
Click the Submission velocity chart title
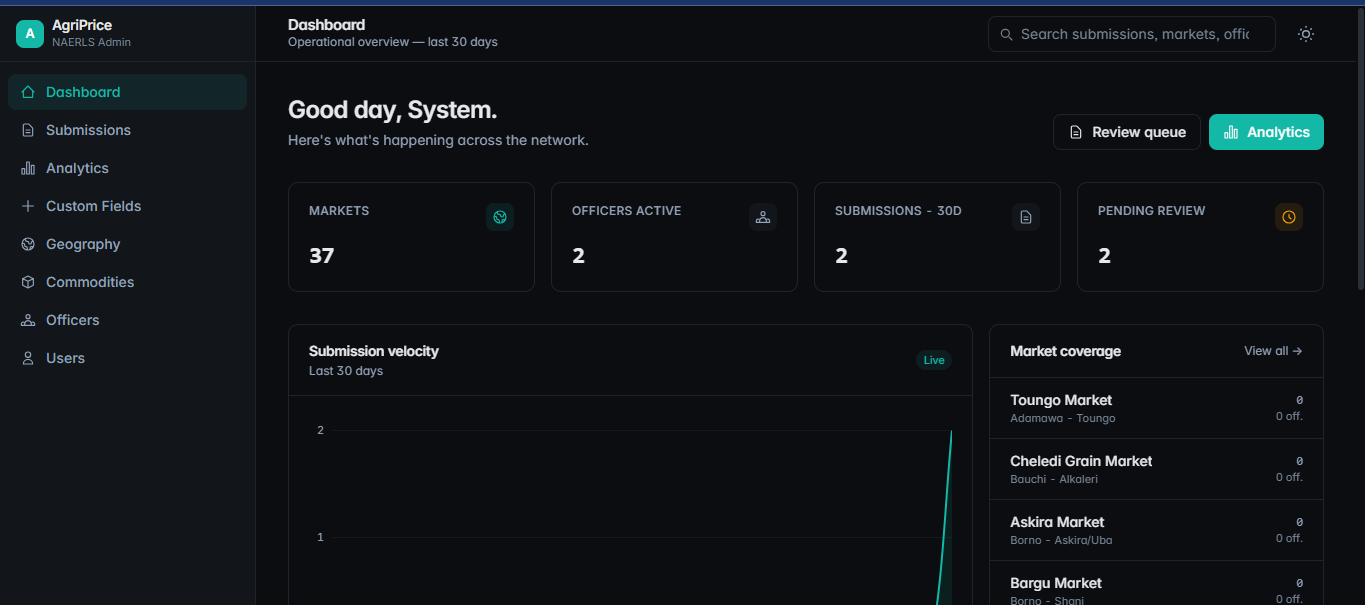374,351
